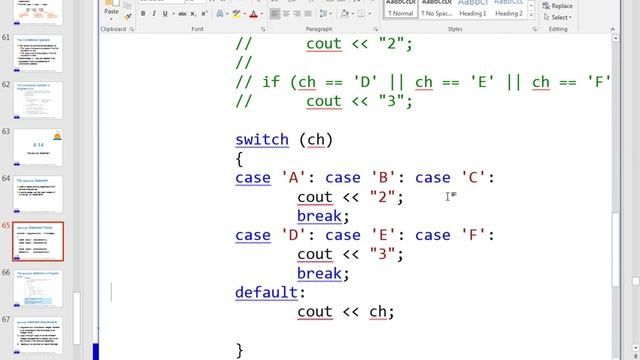
Task: Open underline style dropdown arrow
Action: coord(173,14)
